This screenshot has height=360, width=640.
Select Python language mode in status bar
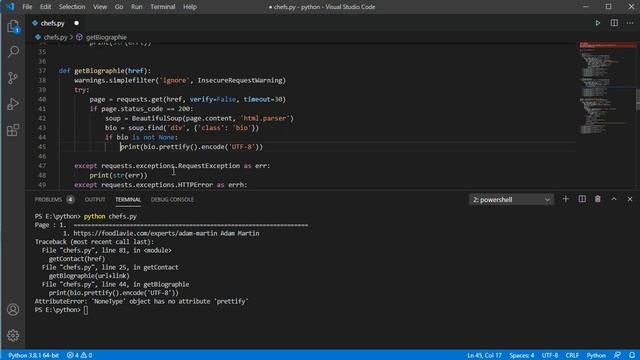pyautogui.click(x=596, y=356)
